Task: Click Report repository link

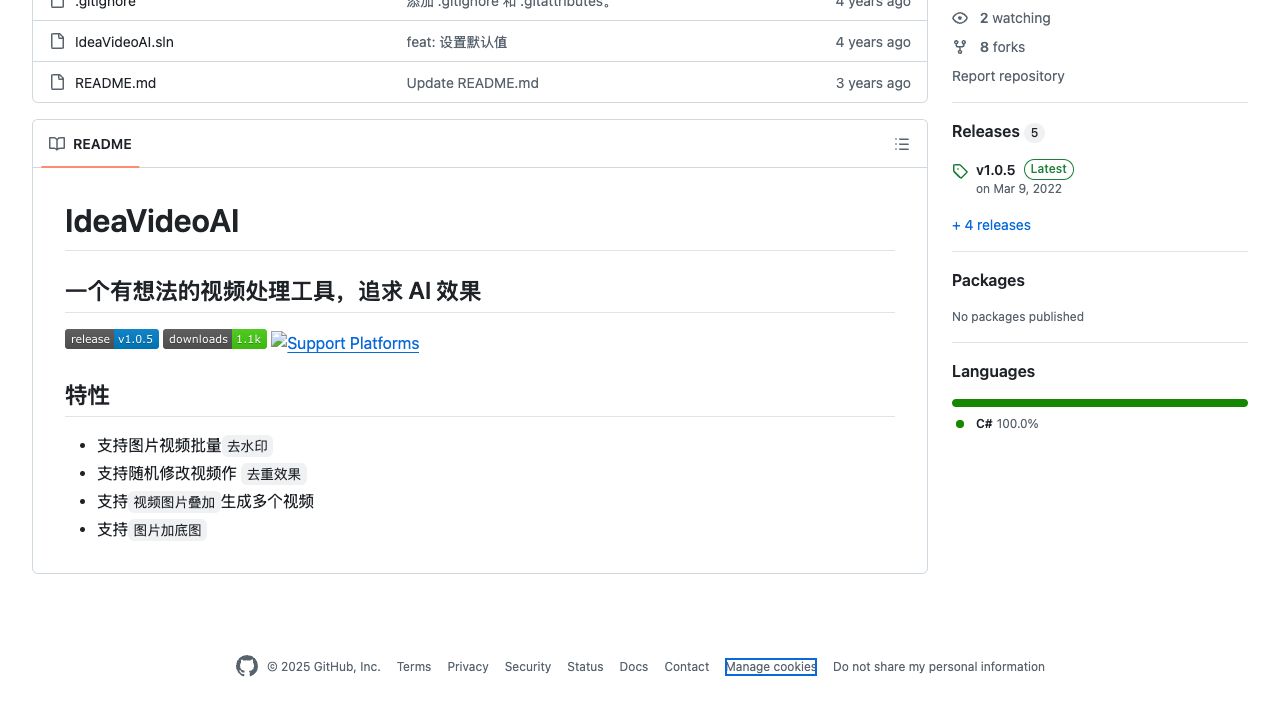Action: click(x=1008, y=76)
